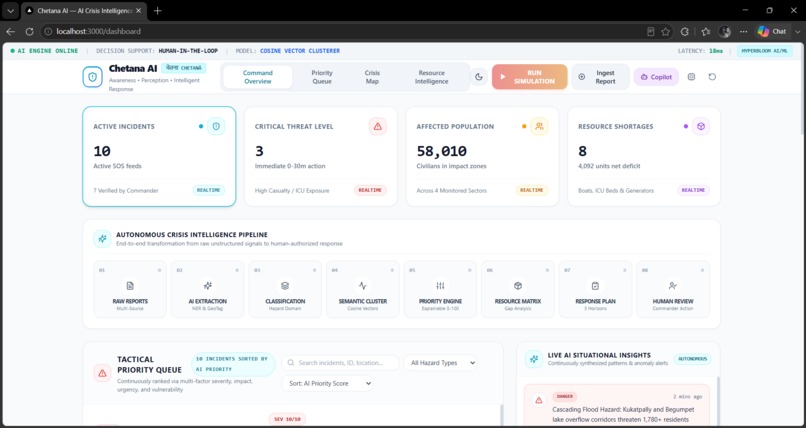
Task: Click the REALTIME badge on Active Incidents
Action: click(x=209, y=190)
